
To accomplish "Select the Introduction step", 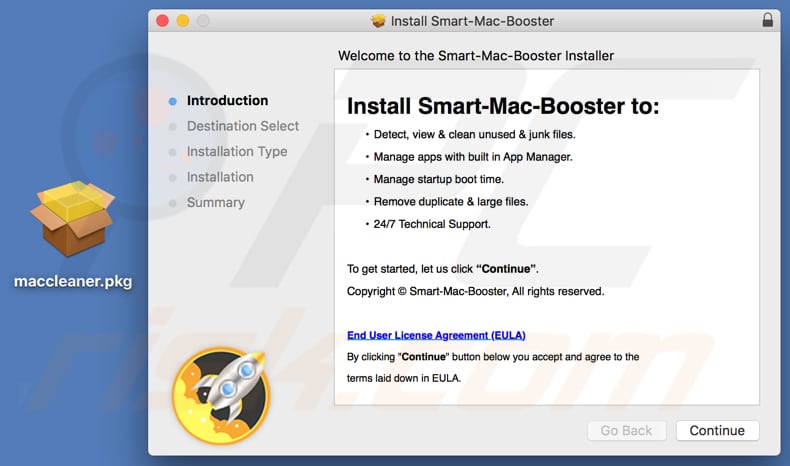I will 227,100.
